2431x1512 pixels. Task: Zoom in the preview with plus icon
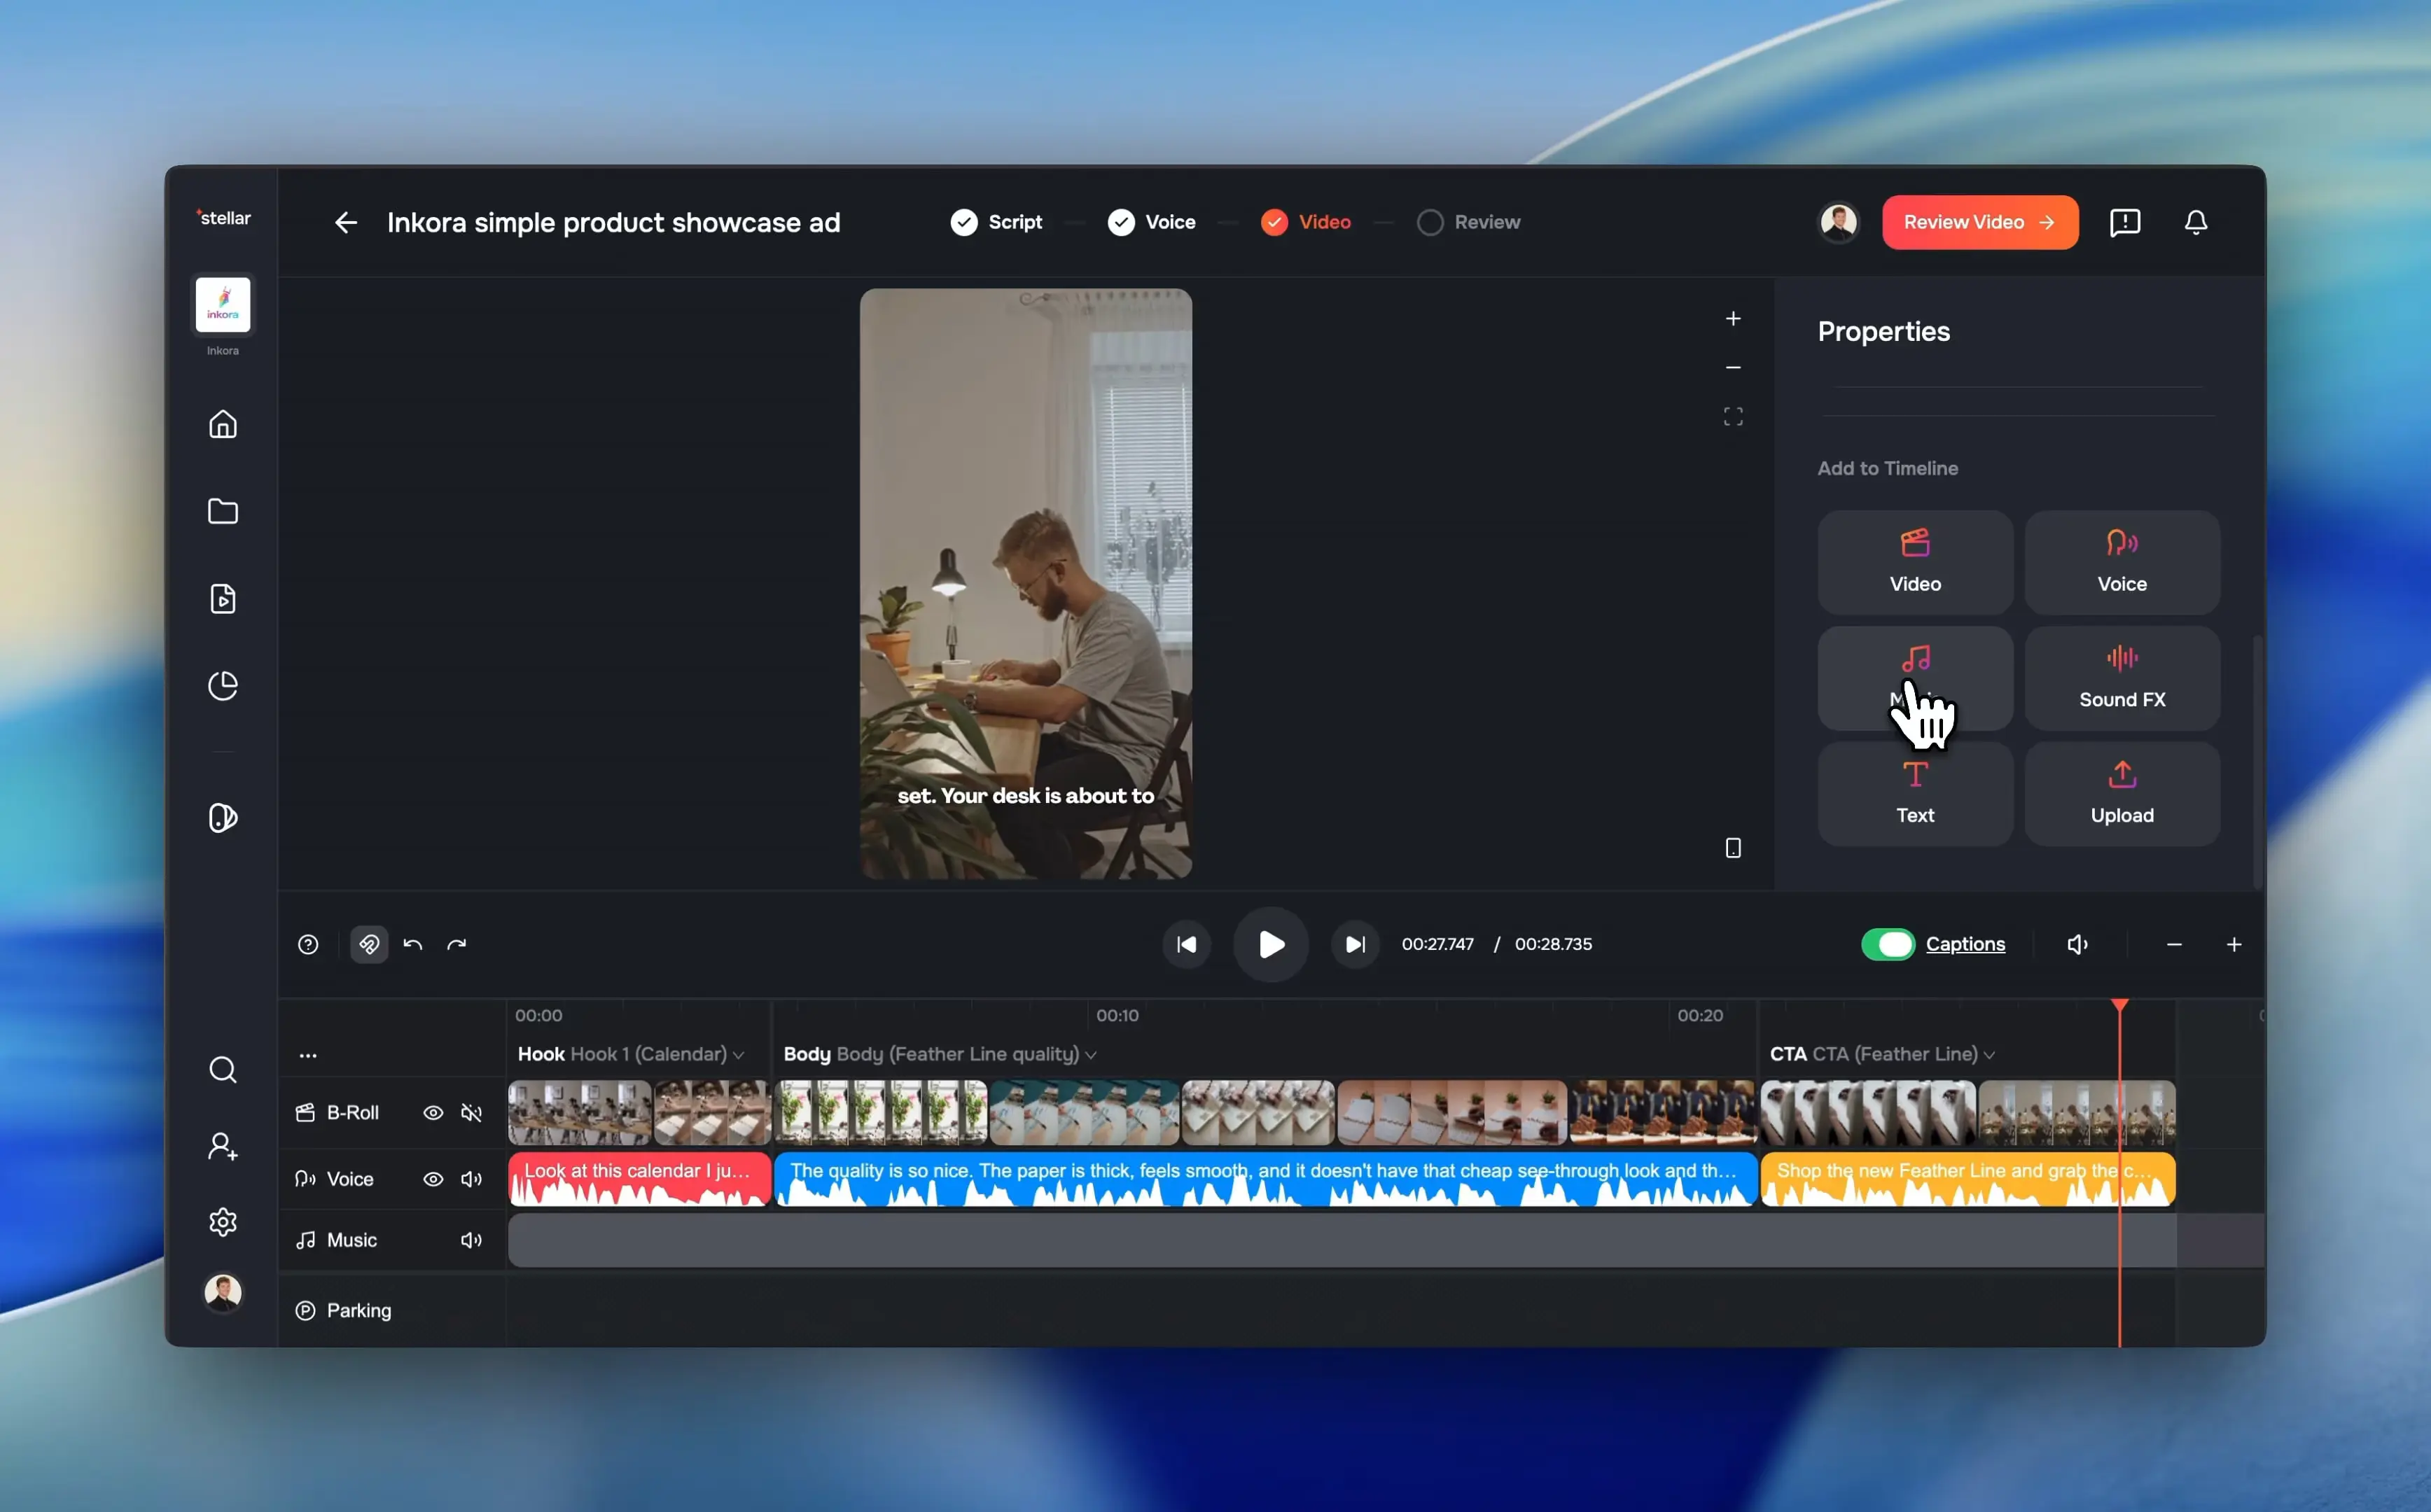1733,318
